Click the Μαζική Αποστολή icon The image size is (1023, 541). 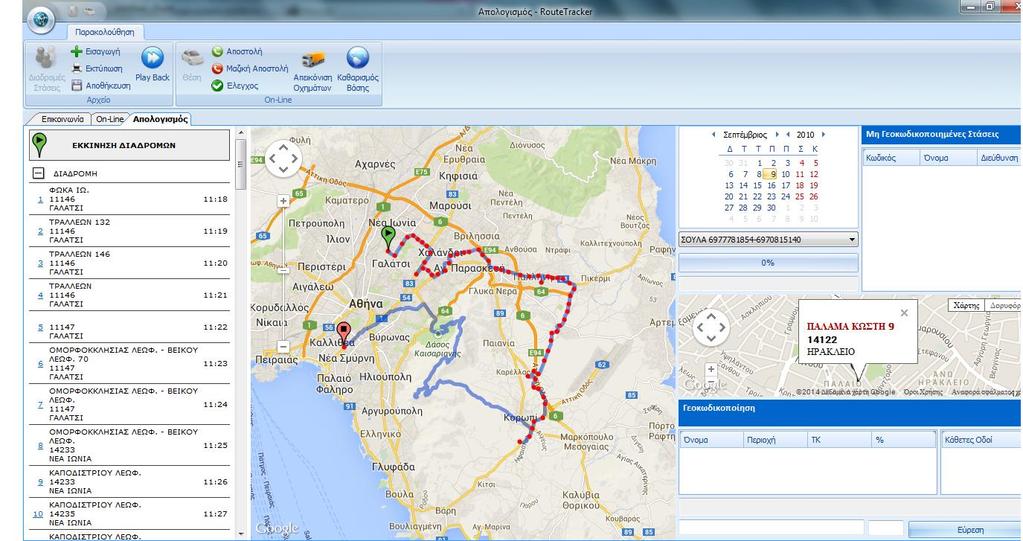[x=217, y=69]
